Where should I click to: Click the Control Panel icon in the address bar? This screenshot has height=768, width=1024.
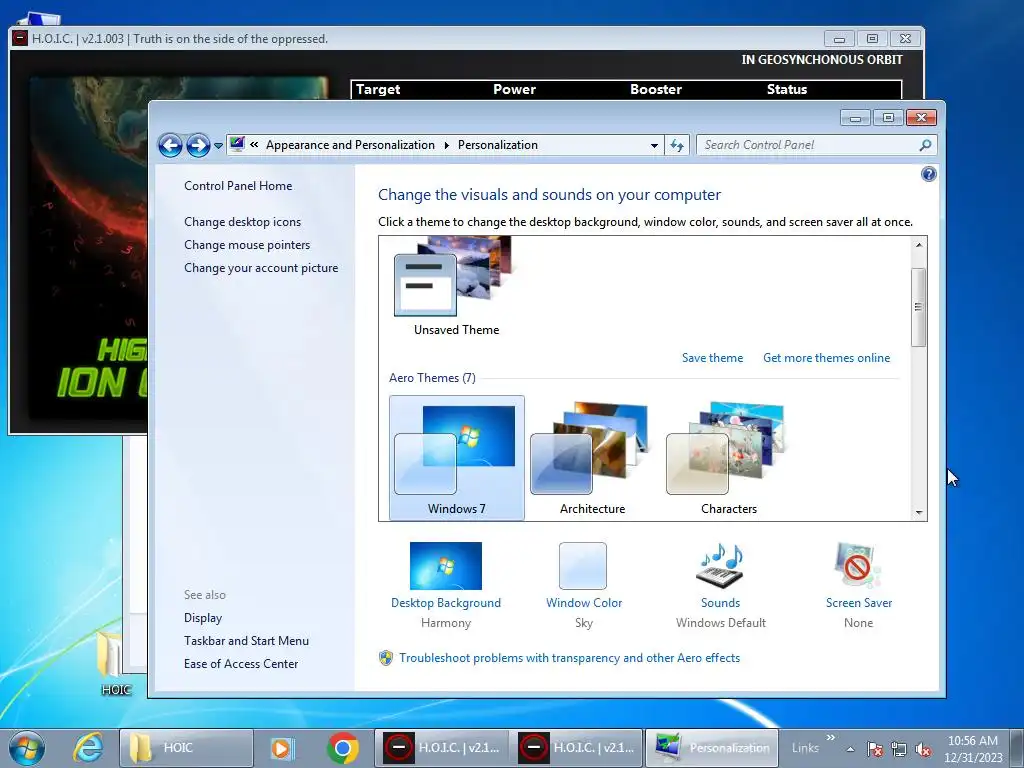tap(237, 144)
